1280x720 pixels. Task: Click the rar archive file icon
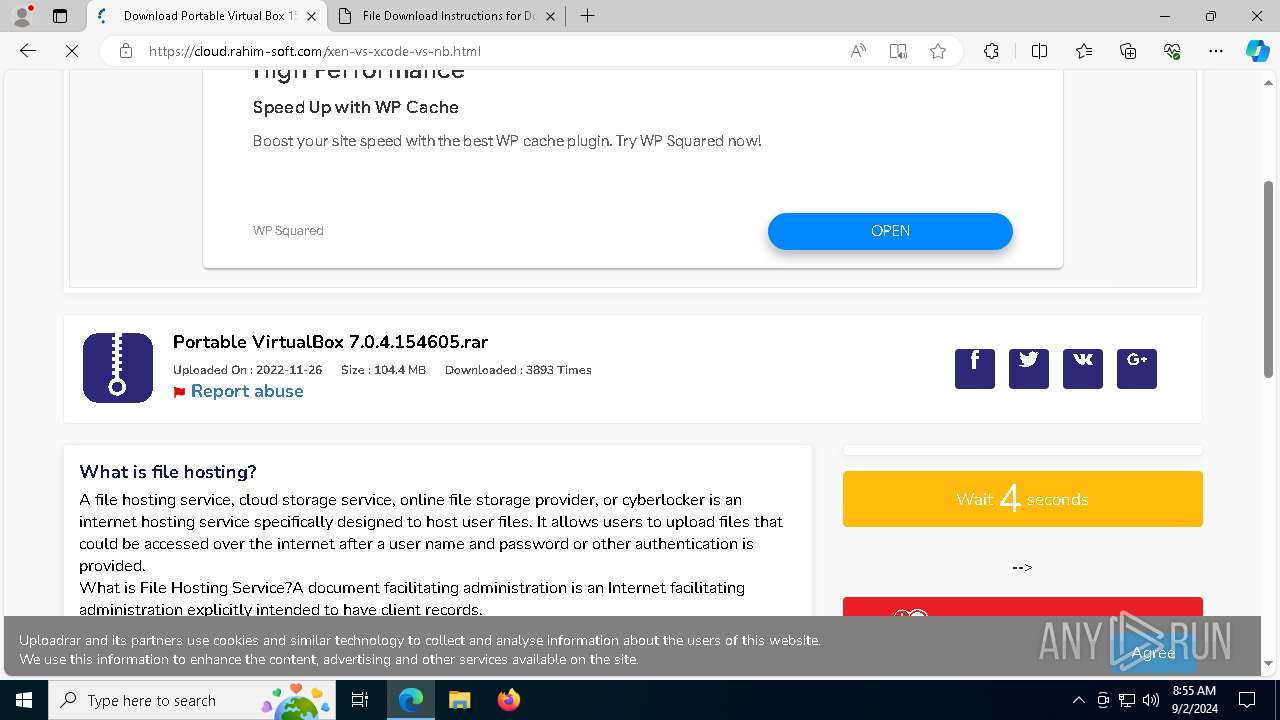coord(118,368)
